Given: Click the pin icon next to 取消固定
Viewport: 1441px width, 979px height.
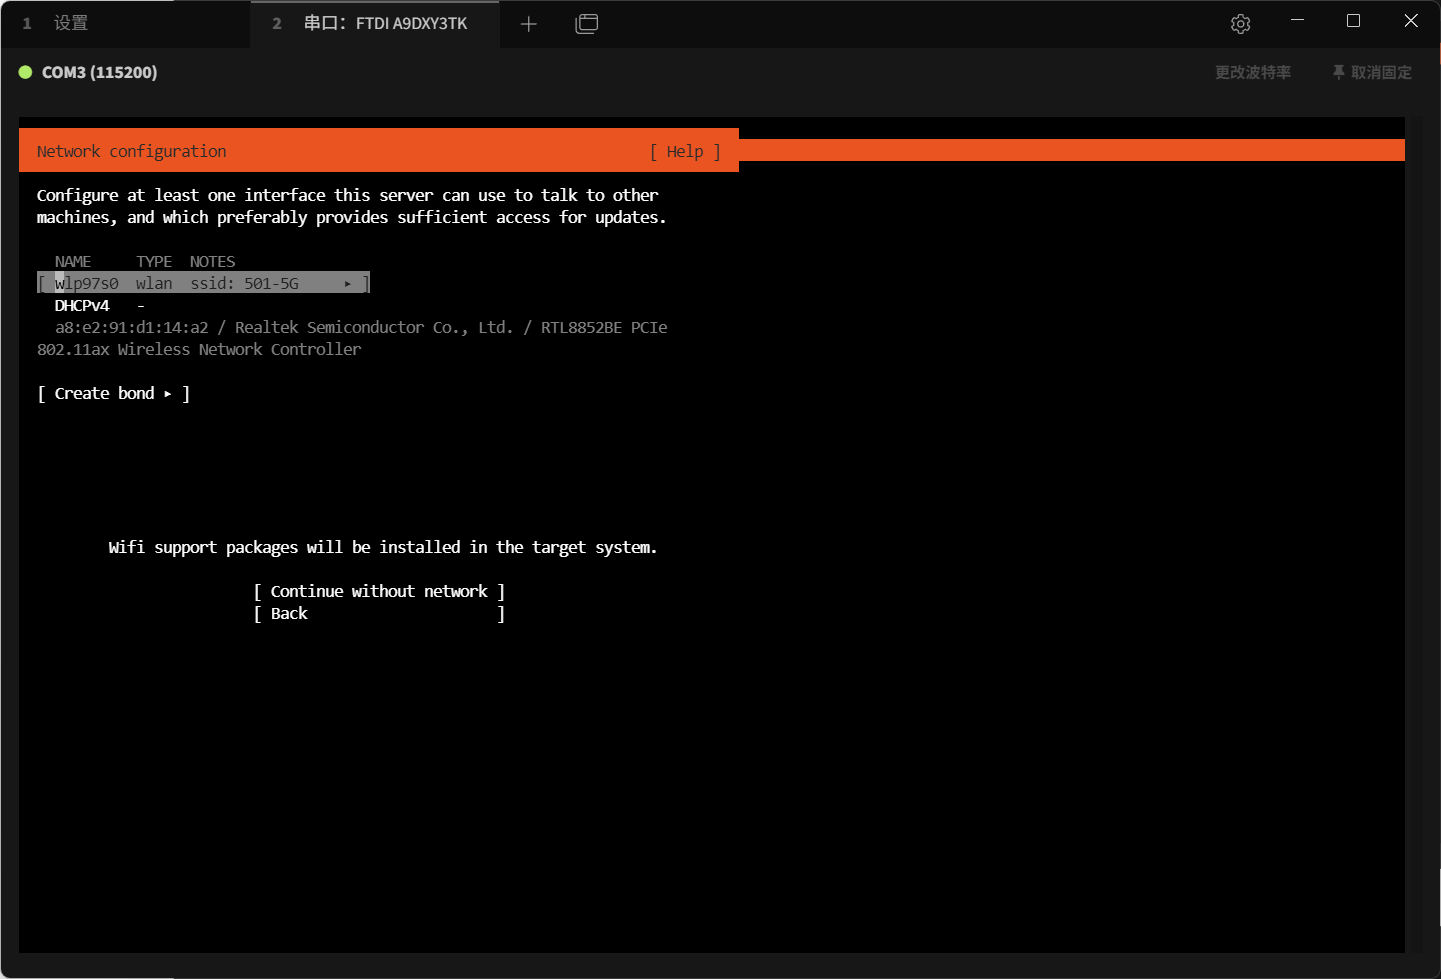Looking at the screenshot, I should pos(1338,72).
